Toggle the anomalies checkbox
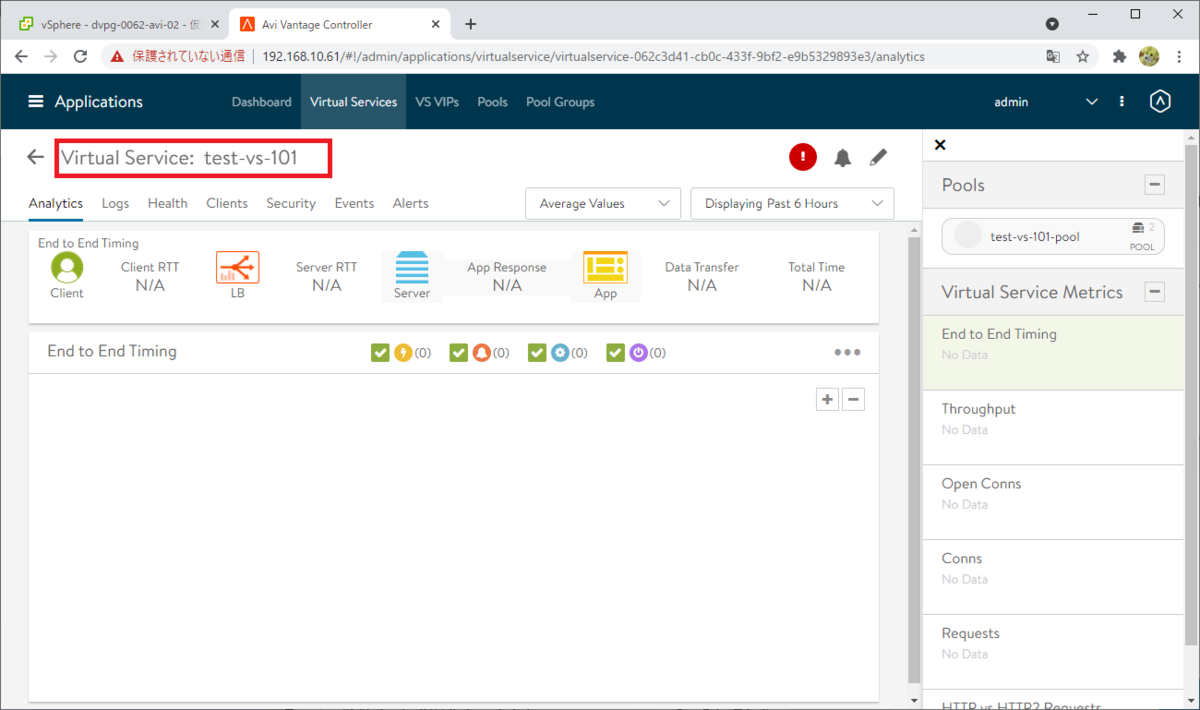This screenshot has width=1200, height=710. coord(380,352)
